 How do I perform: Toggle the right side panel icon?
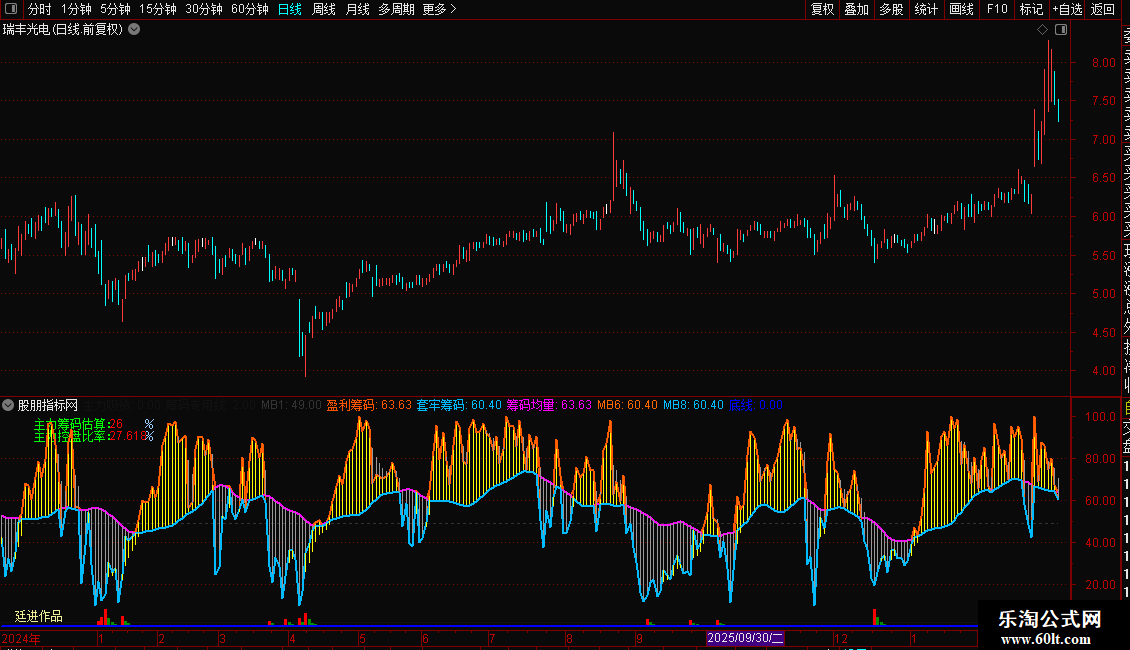tap(1061, 30)
